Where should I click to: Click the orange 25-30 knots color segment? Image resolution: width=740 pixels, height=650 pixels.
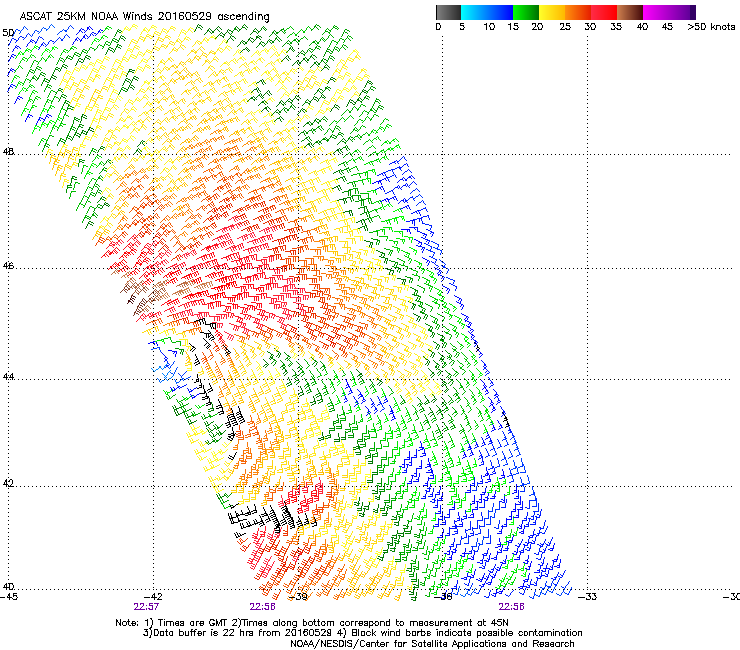coord(578,12)
